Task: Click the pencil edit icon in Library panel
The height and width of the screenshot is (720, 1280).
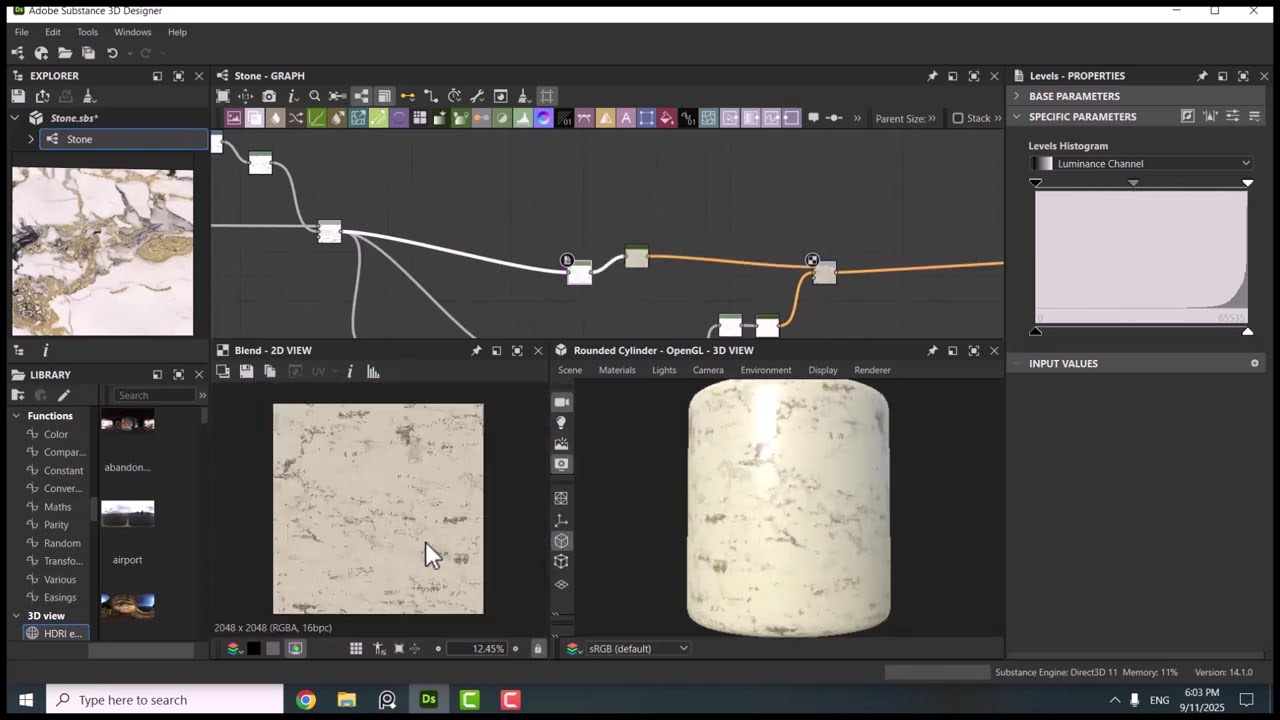Action: [x=64, y=395]
